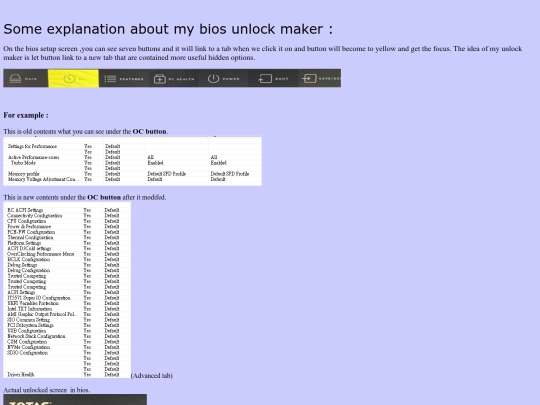540x405 pixels.
Task: Select 'Memory Voltage Adjustment Con...' row
Action: pos(132,179)
